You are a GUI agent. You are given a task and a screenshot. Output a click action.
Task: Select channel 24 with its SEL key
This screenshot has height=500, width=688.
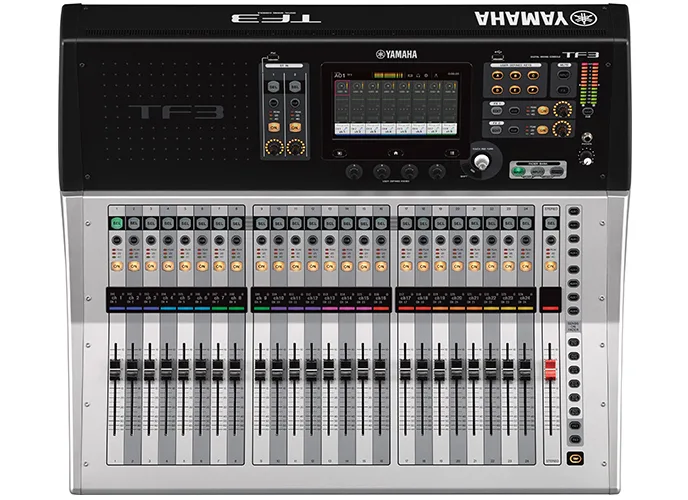point(526,224)
